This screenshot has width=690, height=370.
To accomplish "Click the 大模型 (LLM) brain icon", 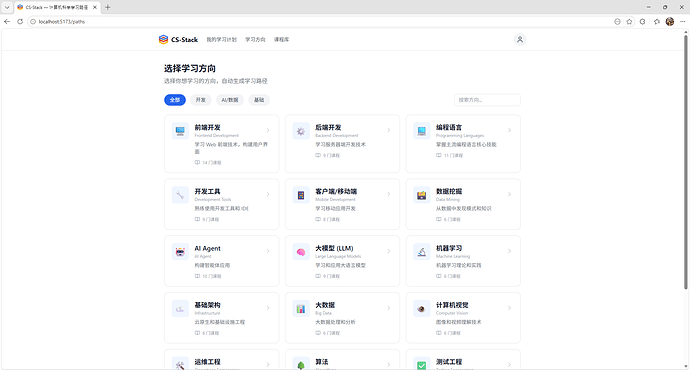I will coord(301,252).
